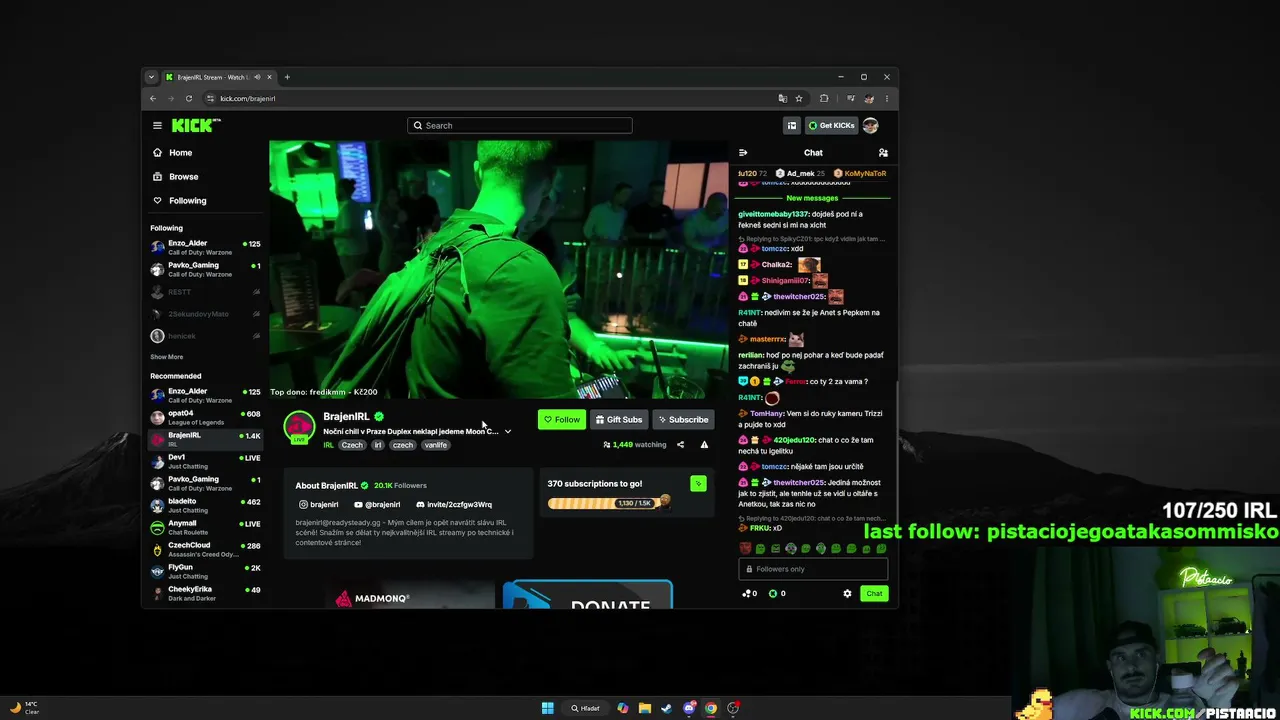Bookmark this page with the star
Image resolution: width=1280 pixels, height=720 pixels.
click(x=799, y=98)
